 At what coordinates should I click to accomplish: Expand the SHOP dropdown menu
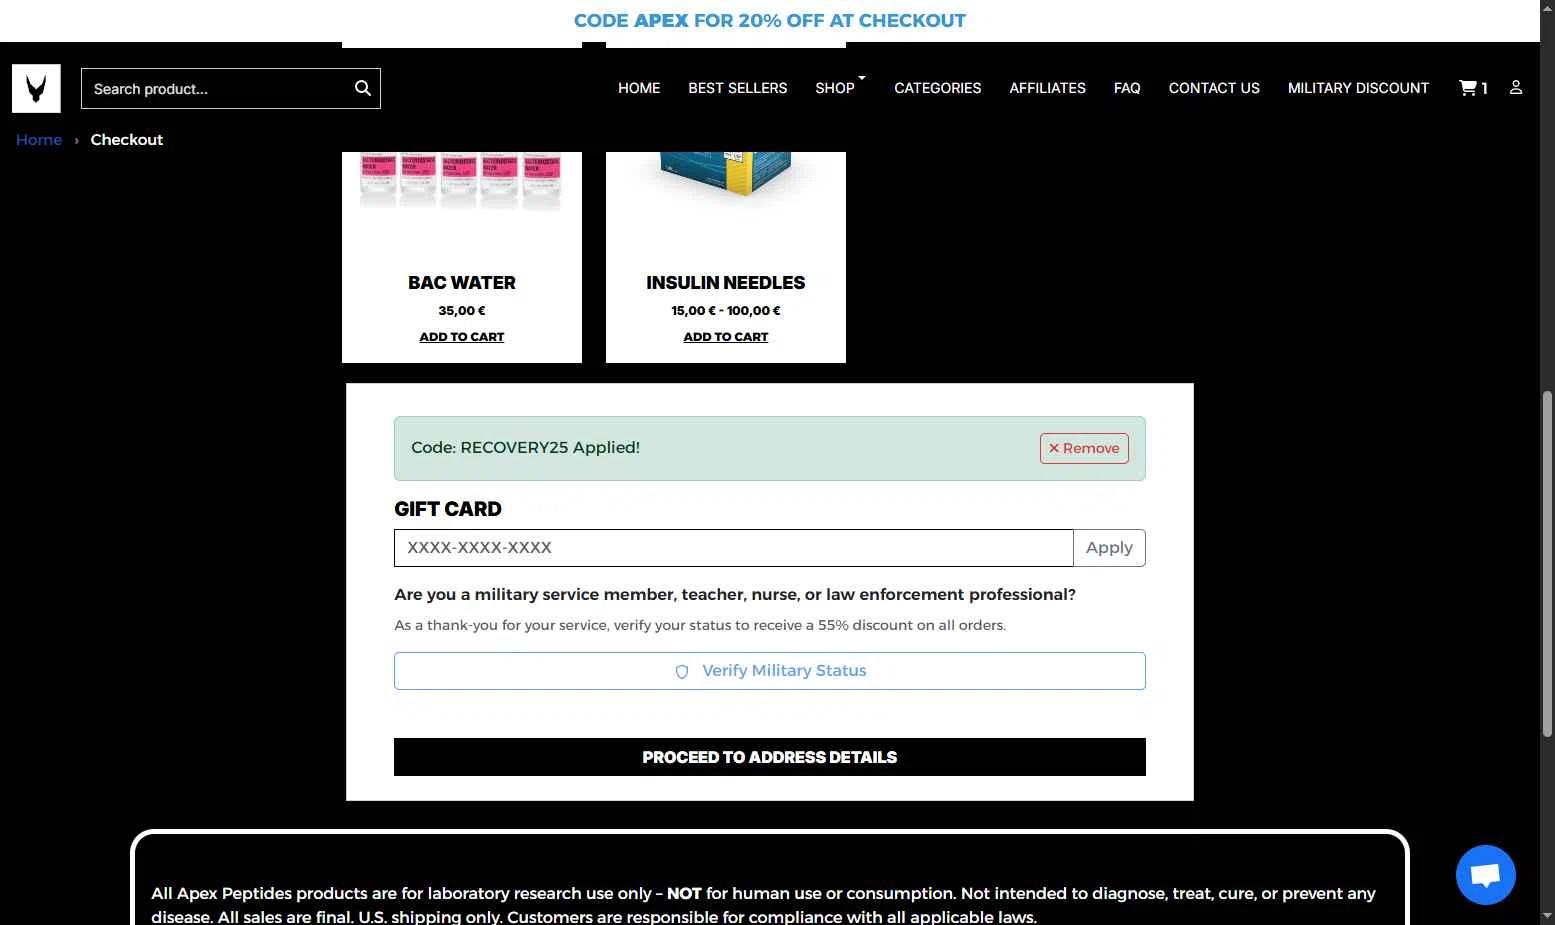[x=840, y=88]
